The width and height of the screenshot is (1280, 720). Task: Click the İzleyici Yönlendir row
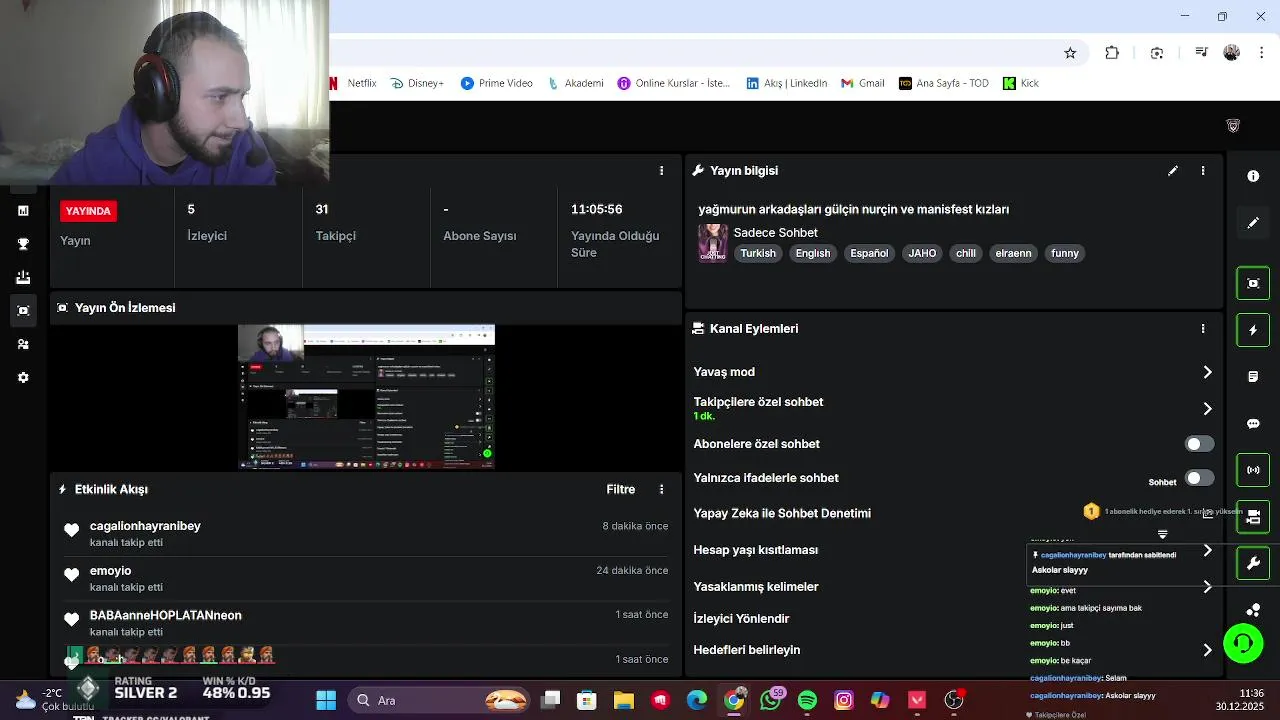741,618
